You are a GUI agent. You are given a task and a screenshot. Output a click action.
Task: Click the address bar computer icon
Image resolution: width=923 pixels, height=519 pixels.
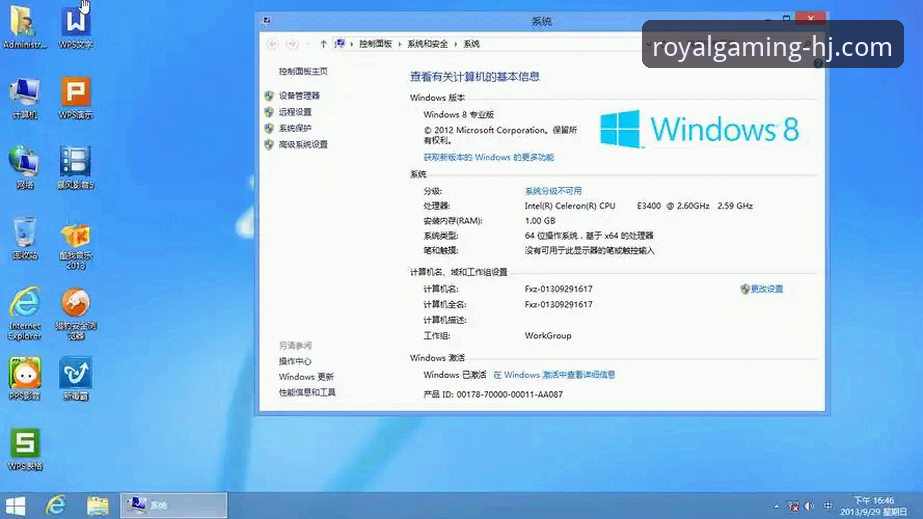340,44
